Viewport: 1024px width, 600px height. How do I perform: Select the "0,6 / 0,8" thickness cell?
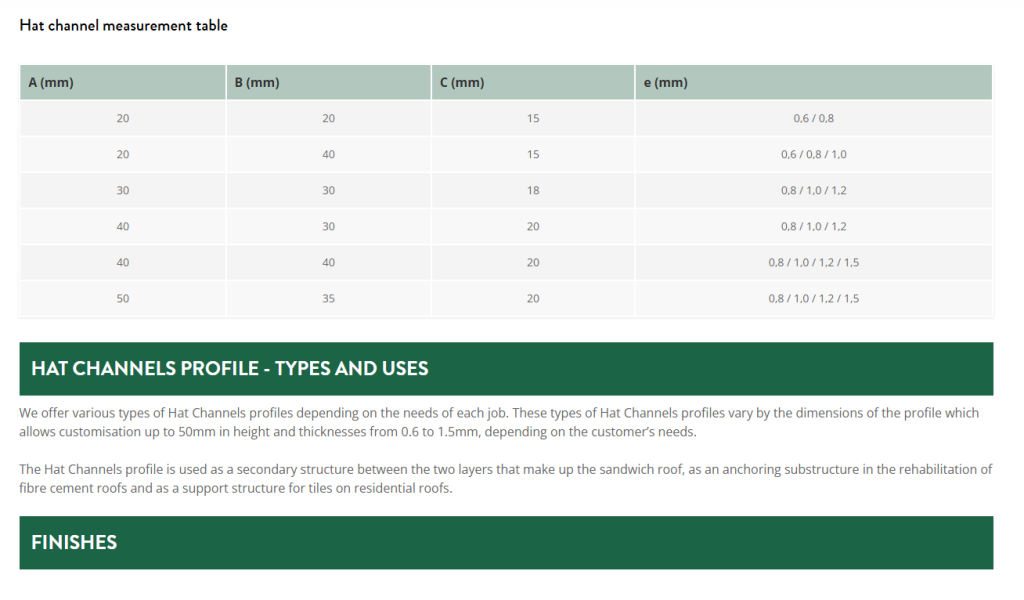(x=813, y=118)
